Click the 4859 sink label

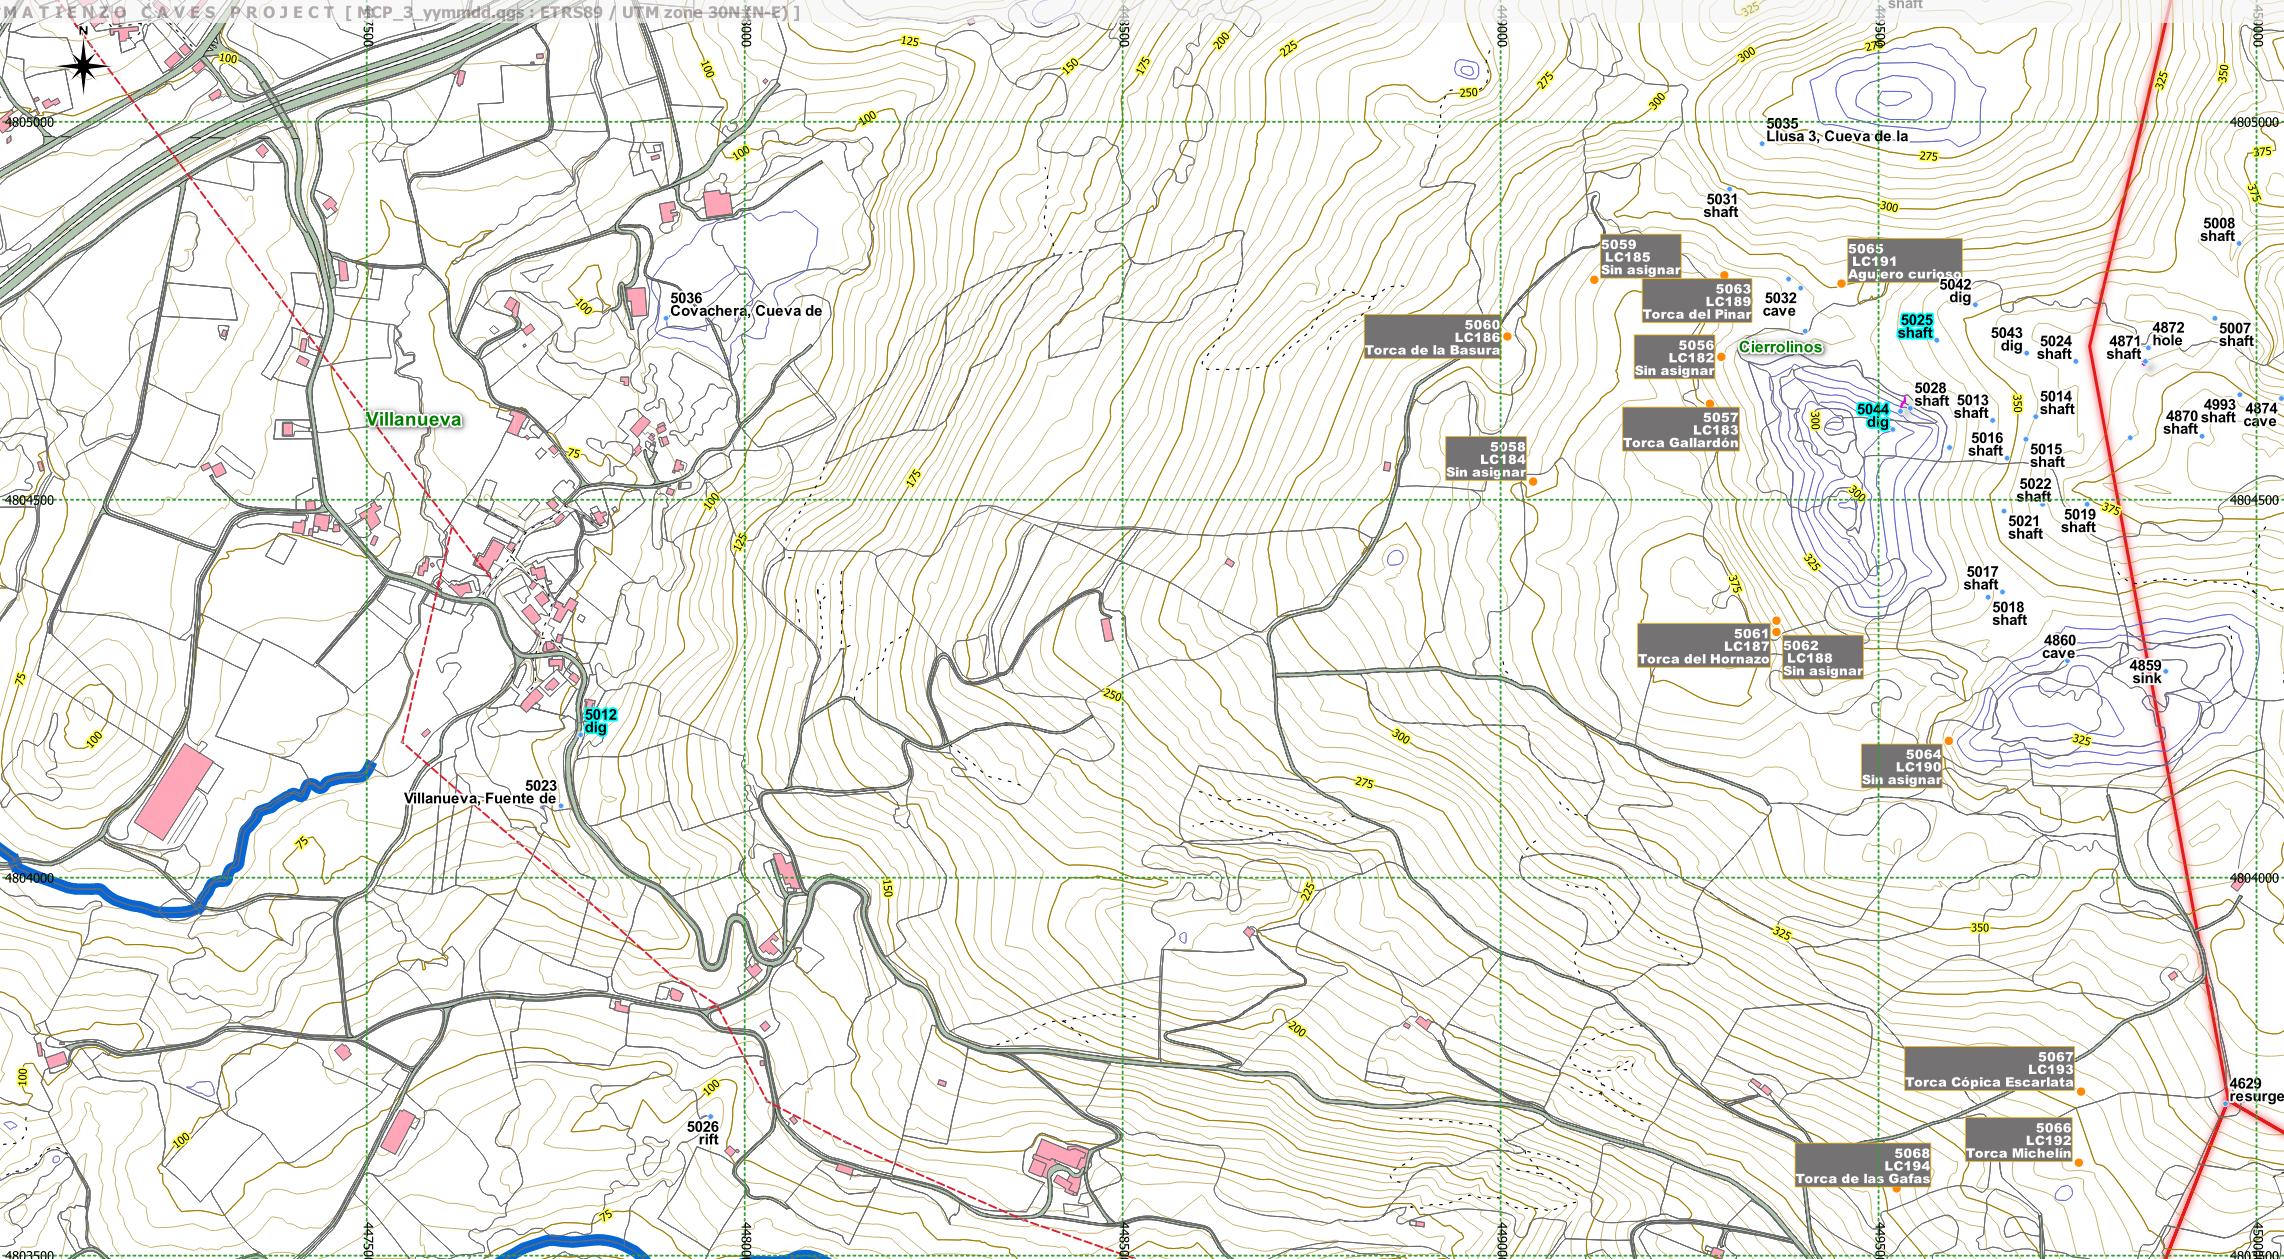[2146, 671]
